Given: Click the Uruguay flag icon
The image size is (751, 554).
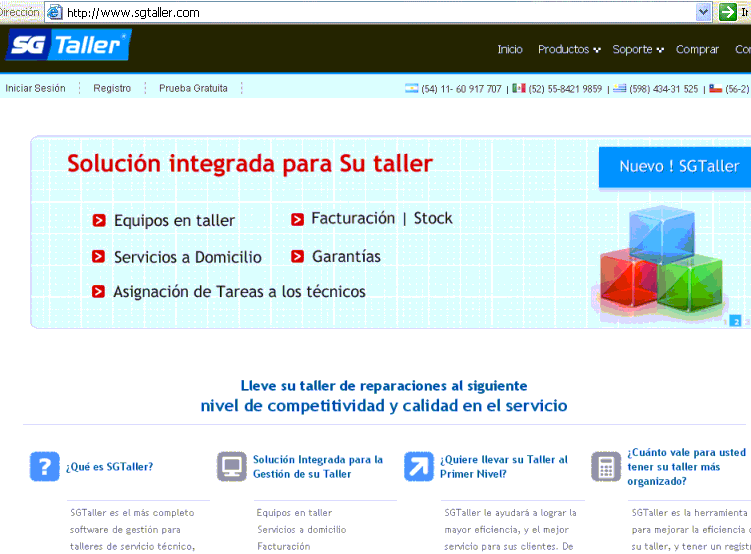Looking at the screenshot, I should 620,88.
